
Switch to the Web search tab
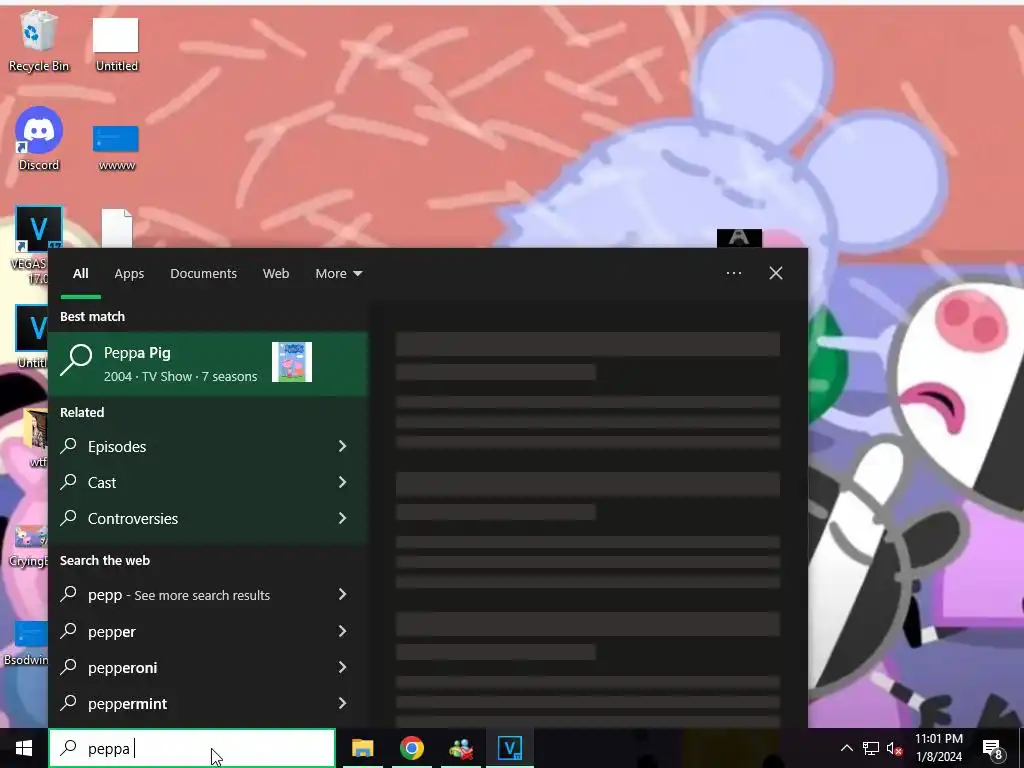click(276, 274)
